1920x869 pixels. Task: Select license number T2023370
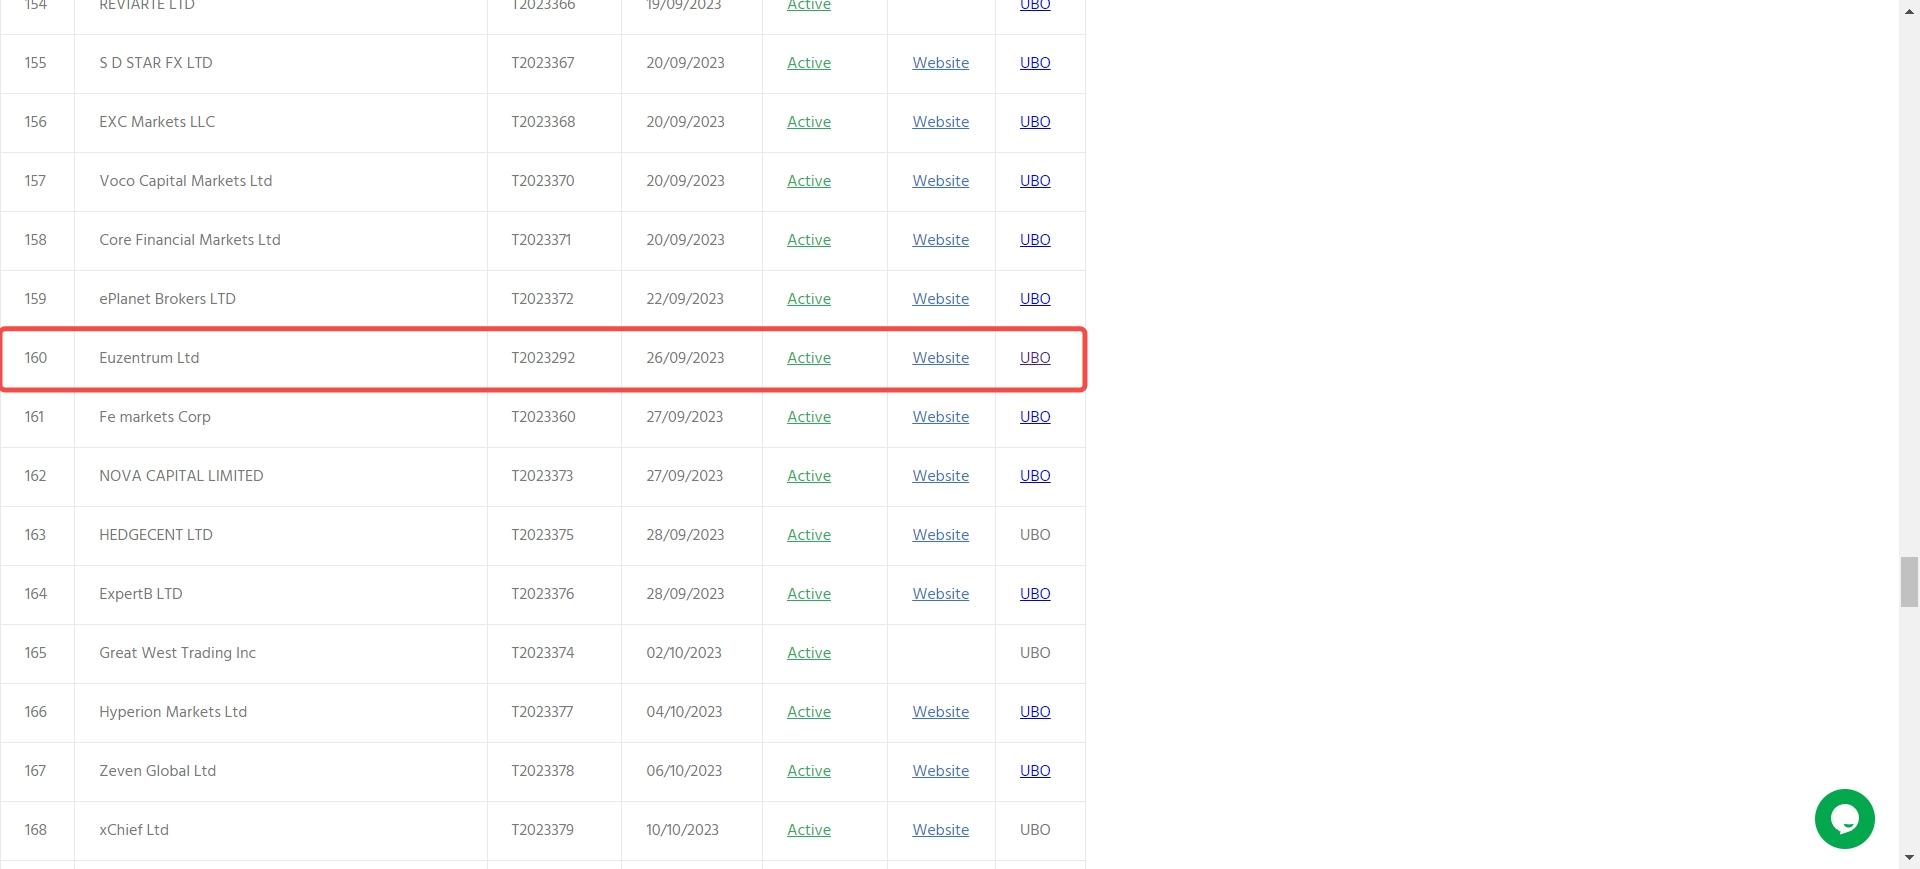click(543, 181)
